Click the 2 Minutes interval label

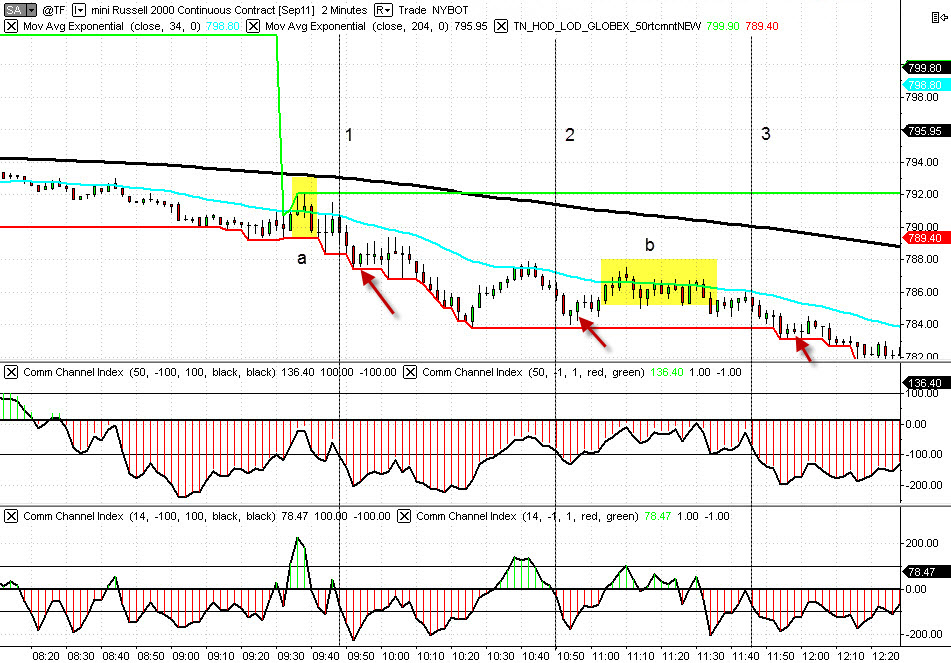[344, 10]
